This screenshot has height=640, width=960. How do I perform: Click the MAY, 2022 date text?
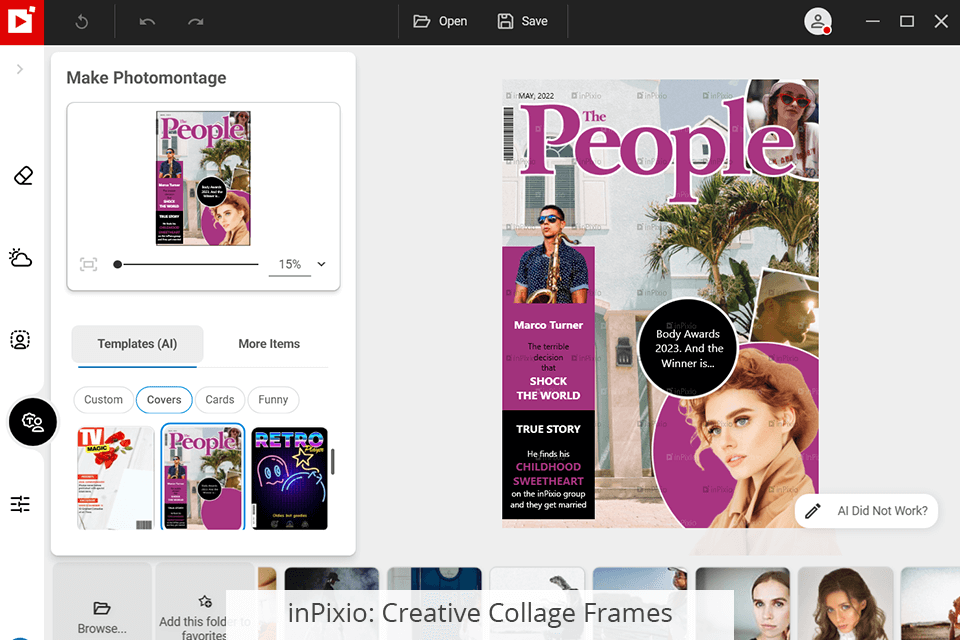[536, 96]
